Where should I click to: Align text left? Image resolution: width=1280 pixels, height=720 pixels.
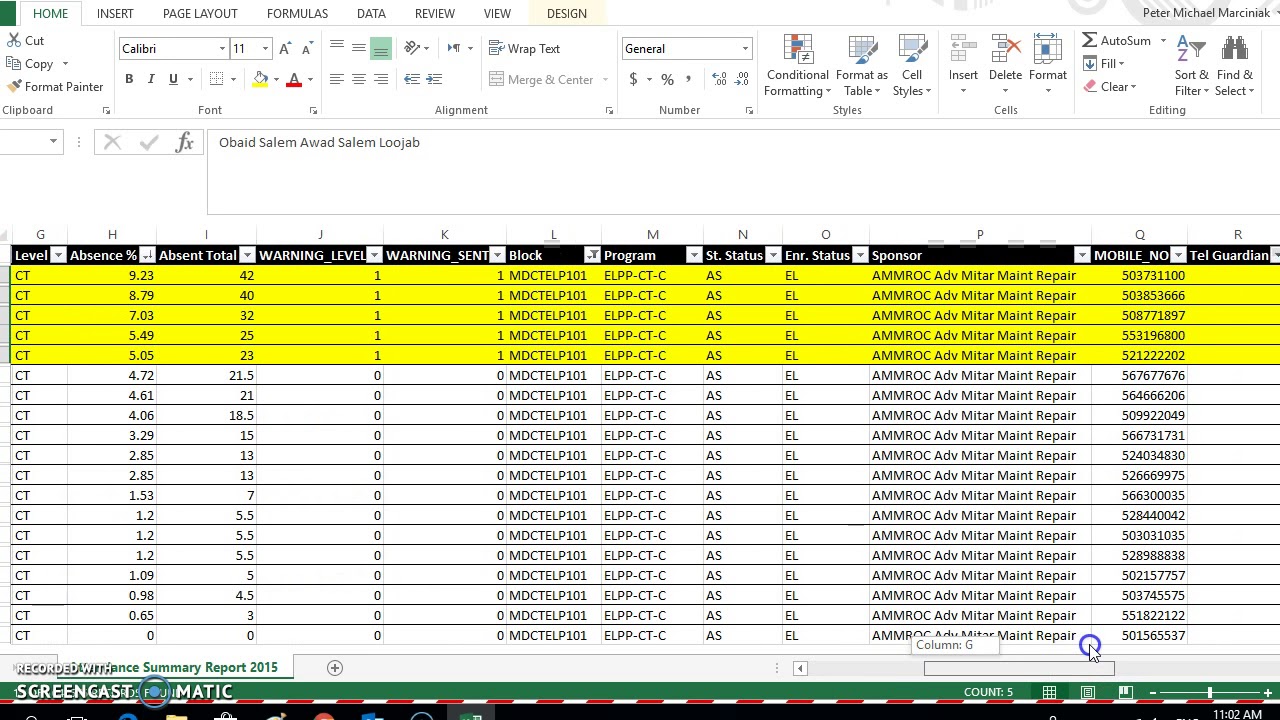click(x=337, y=79)
